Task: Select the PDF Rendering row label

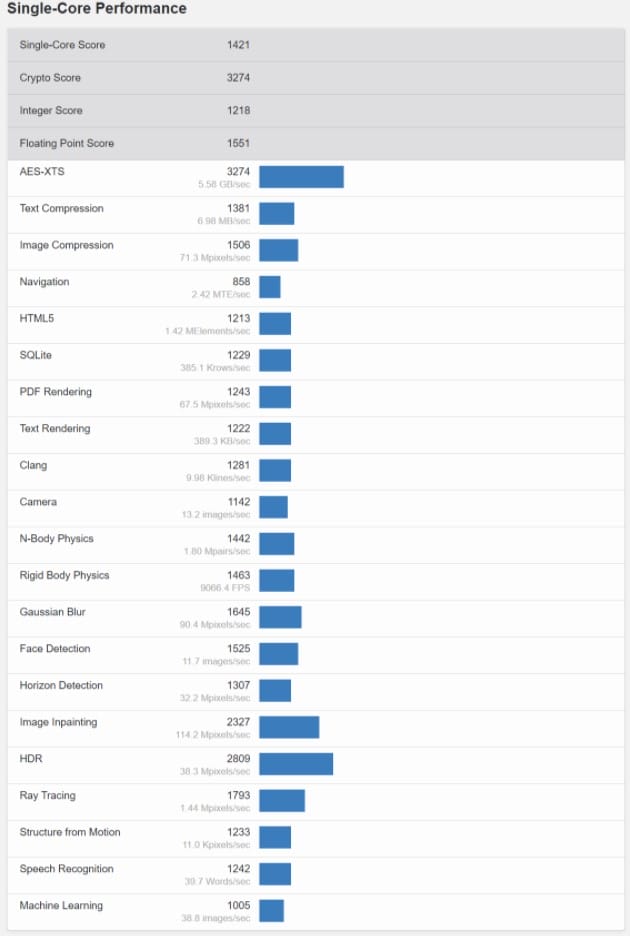Action: [x=55, y=392]
